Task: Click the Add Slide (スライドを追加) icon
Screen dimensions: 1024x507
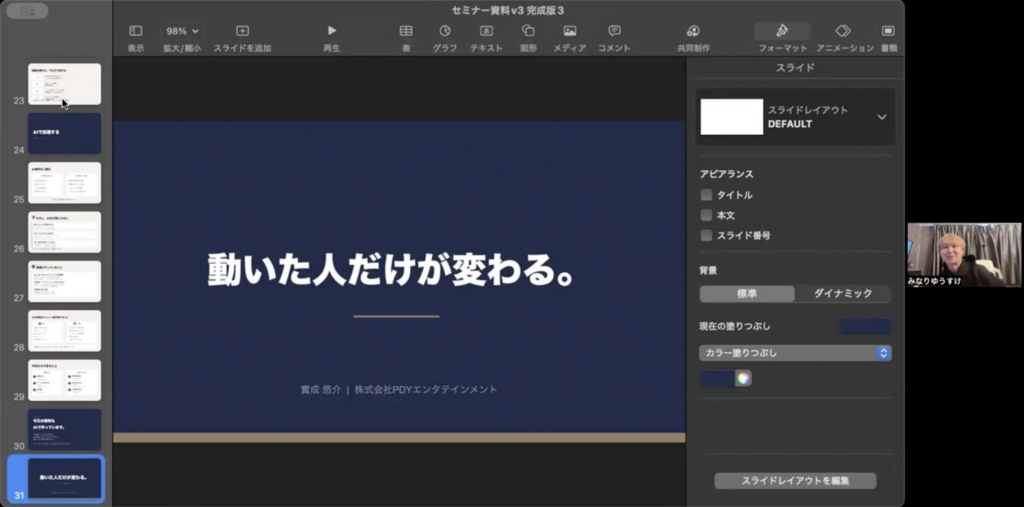Action: 242,31
